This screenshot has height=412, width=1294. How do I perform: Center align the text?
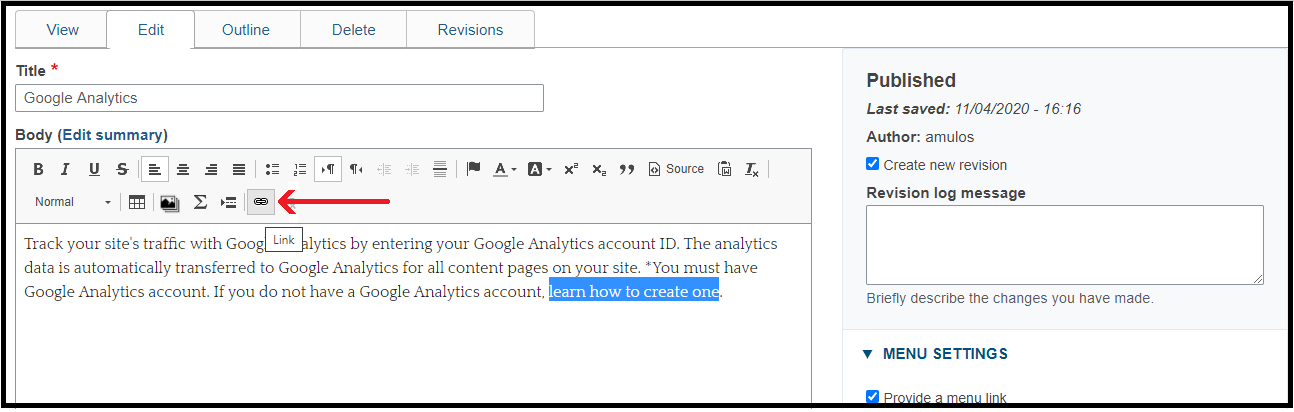183,169
